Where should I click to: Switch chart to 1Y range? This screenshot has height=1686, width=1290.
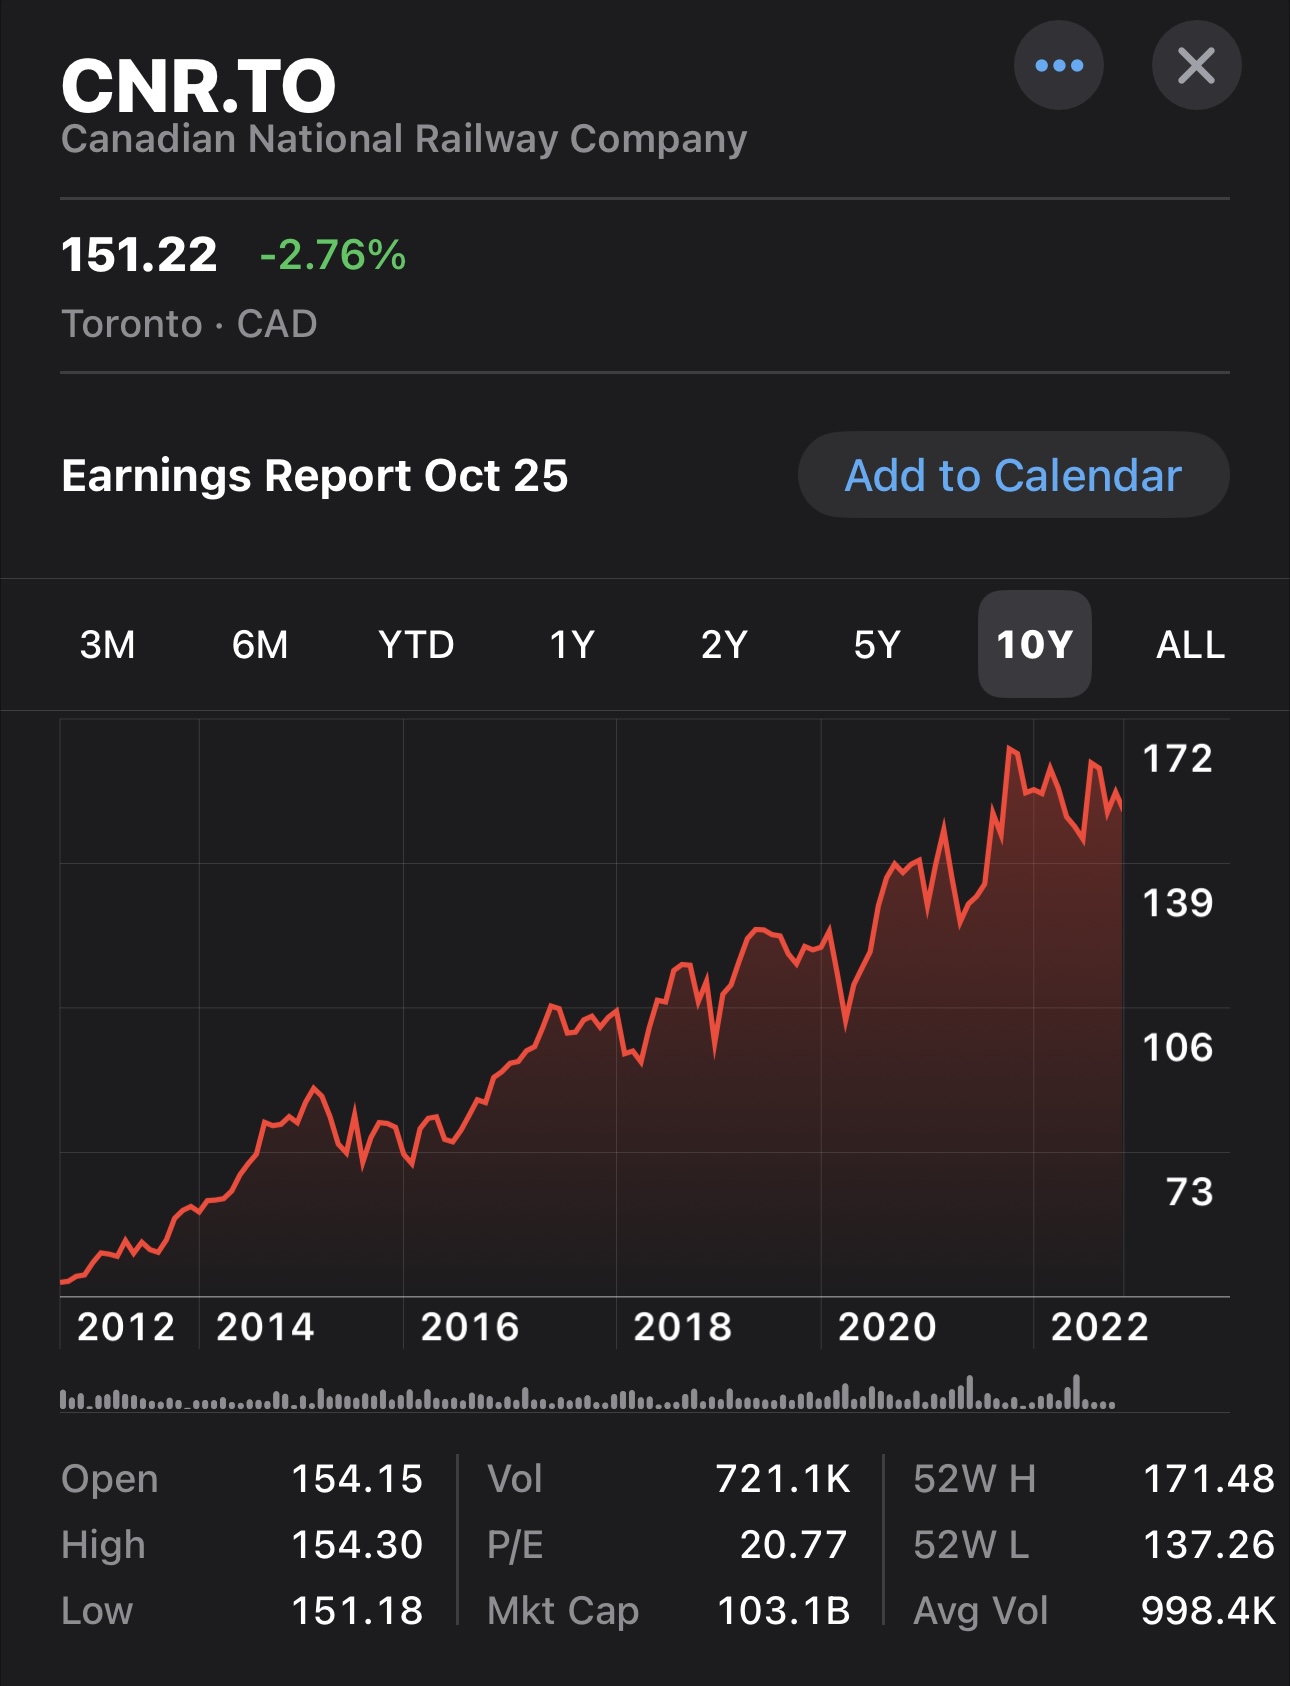pyautogui.click(x=572, y=645)
